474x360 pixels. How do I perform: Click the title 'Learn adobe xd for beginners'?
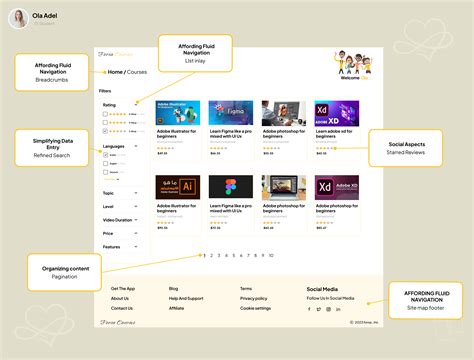[x=334, y=134]
